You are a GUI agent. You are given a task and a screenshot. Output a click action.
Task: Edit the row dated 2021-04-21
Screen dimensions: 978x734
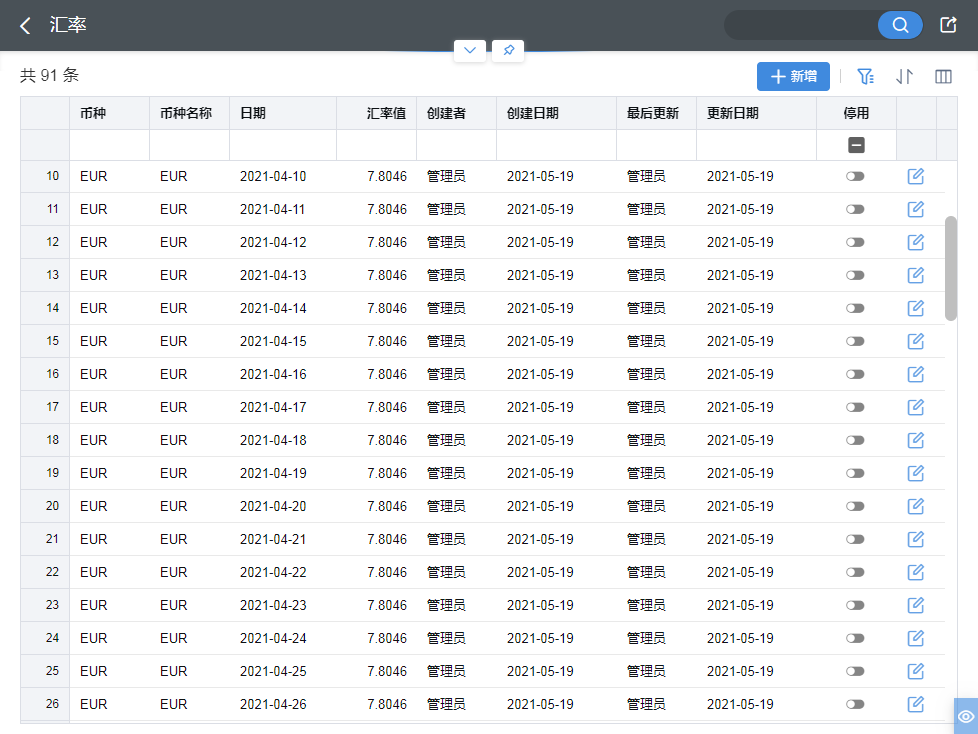(x=916, y=539)
